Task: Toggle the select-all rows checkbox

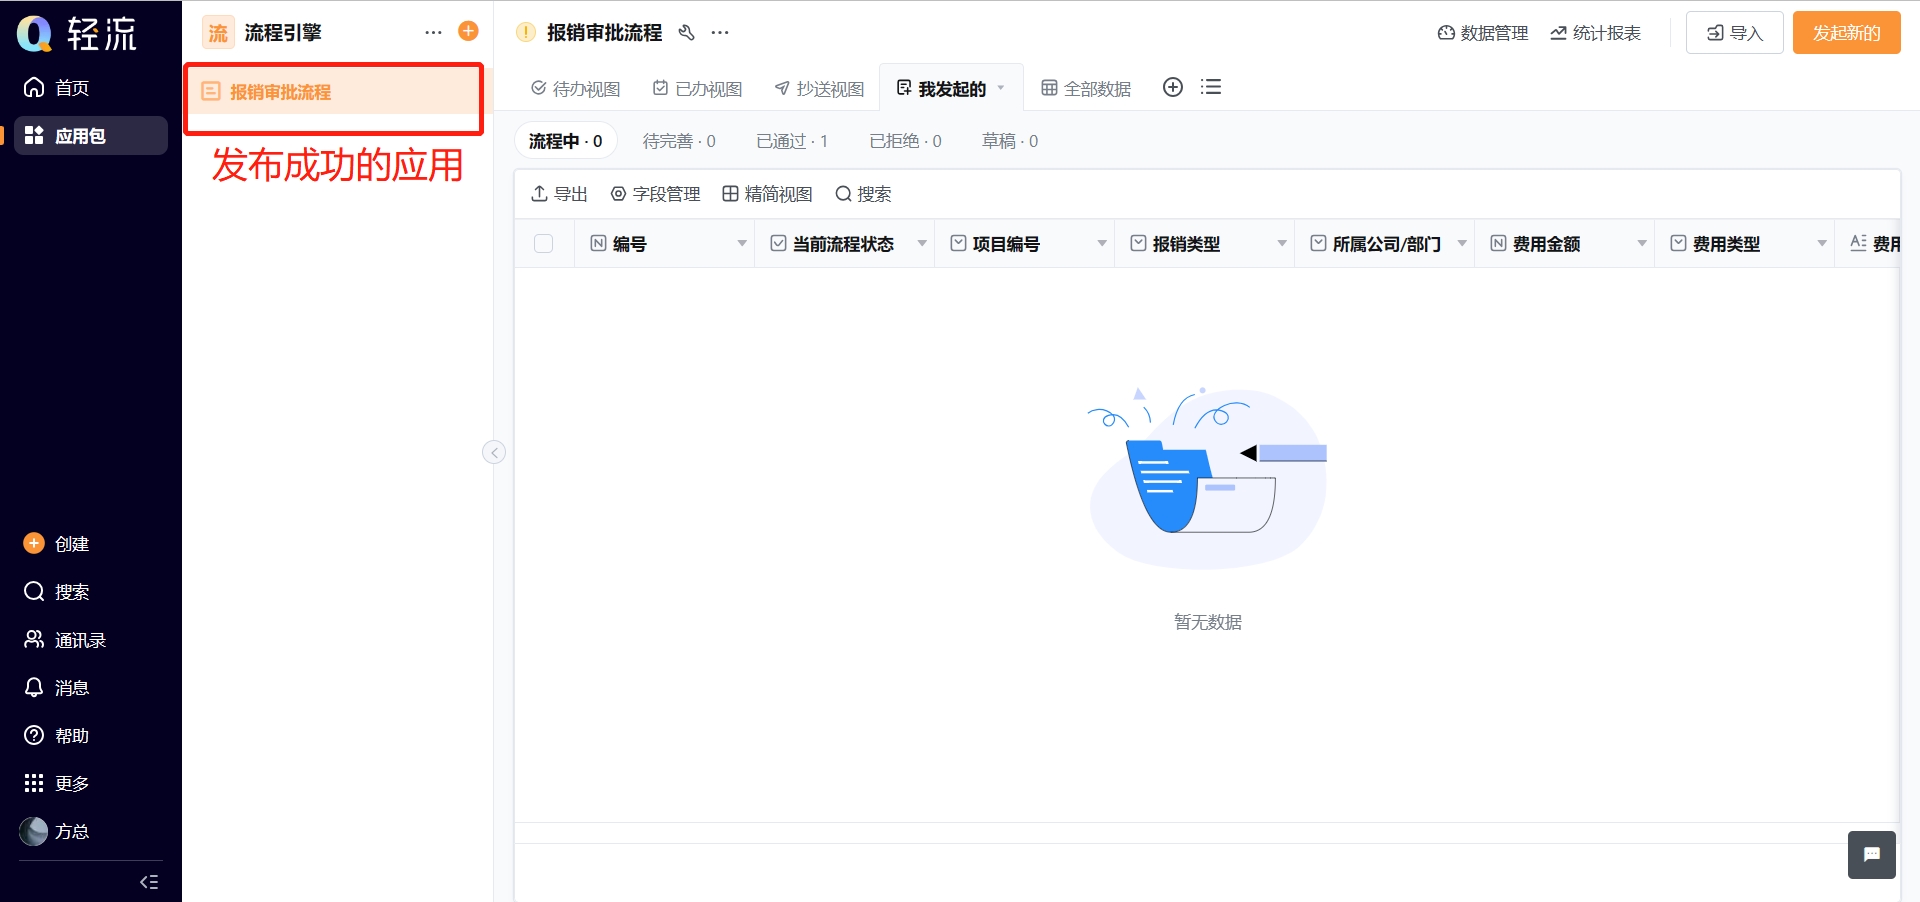Action: 544,244
